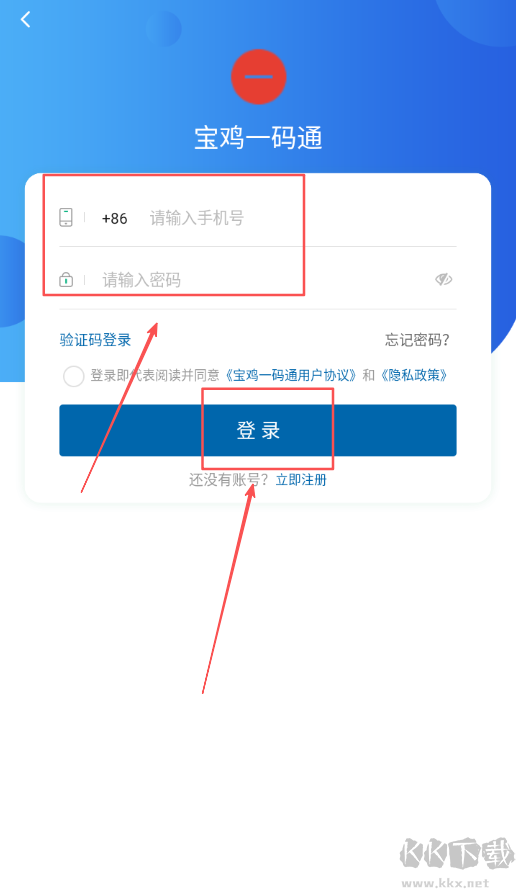The width and height of the screenshot is (516, 890).
Task: Click the 宝鸡一码通 title text
Action: click(x=258, y=138)
